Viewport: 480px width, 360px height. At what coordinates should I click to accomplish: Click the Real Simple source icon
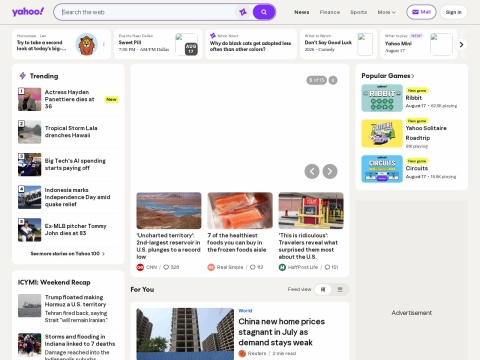click(x=211, y=267)
